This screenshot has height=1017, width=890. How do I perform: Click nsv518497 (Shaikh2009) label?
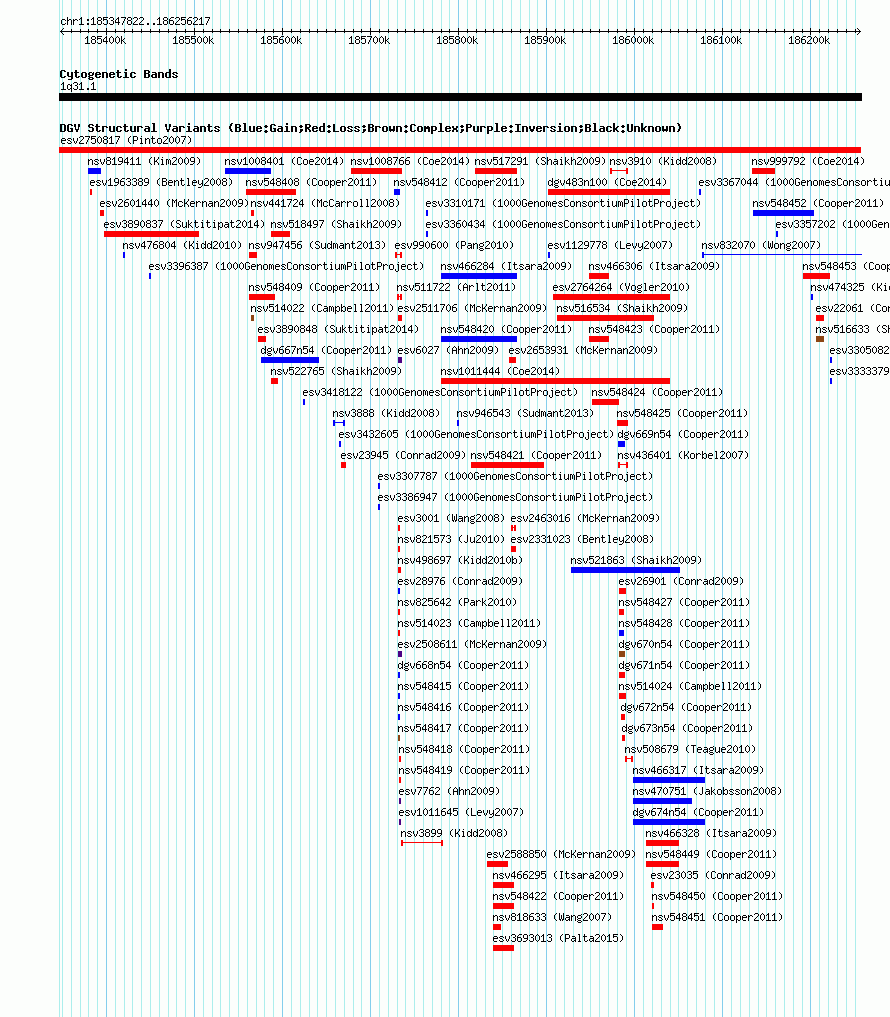point(336,224)
